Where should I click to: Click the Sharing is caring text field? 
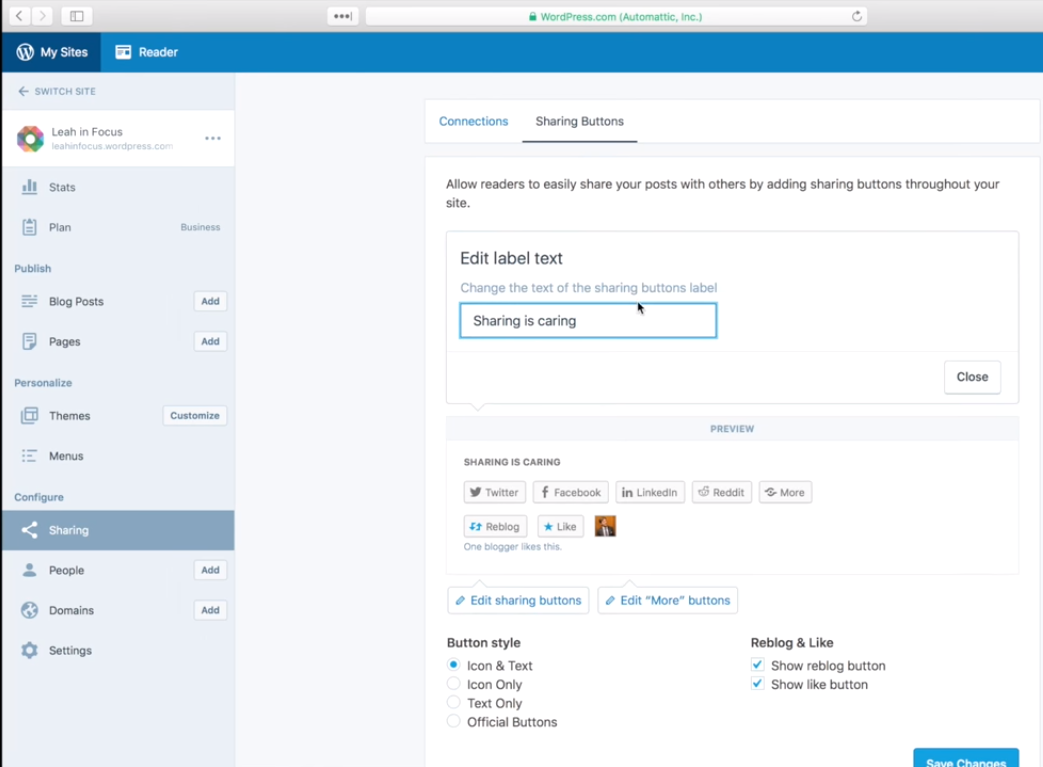point(588,321)
